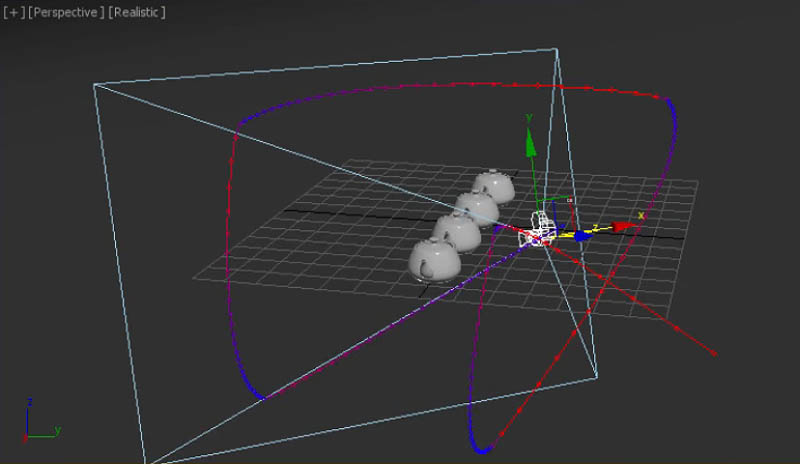This screenshot has height=464, width=800.
Task: Click the red X axis arrow of the gizmo
Action: pos(622,226)
